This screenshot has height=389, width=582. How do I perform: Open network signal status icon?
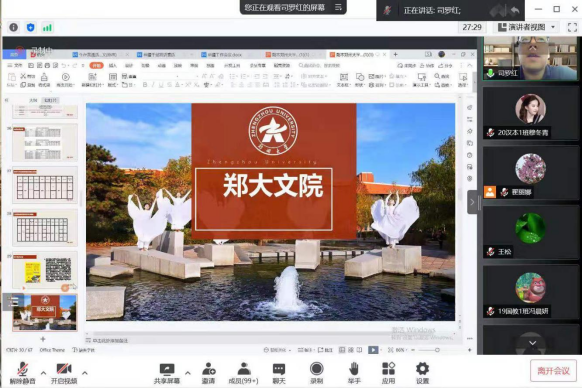pyautogui.click(x=47, y=27)
